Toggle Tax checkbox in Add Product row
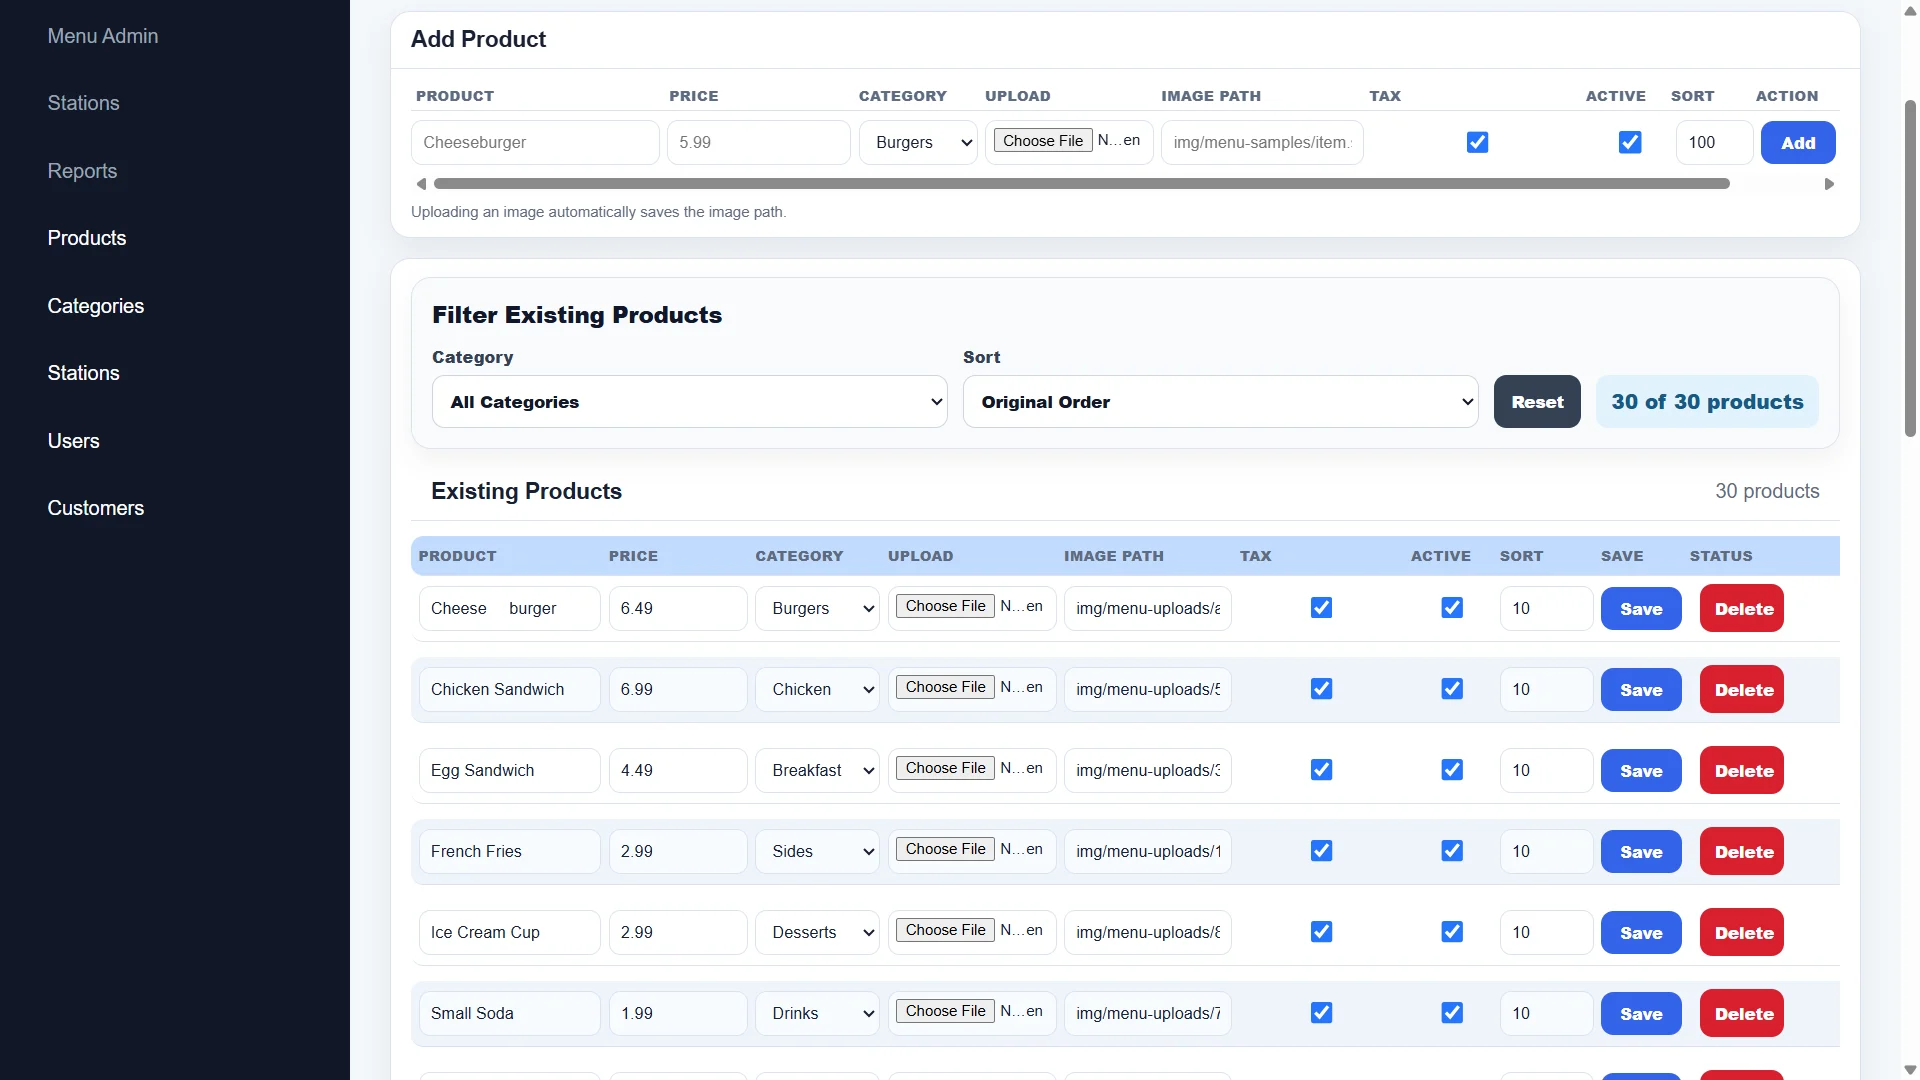The height and width of the screenshot is (1080, 1920). pos(1477,142)
